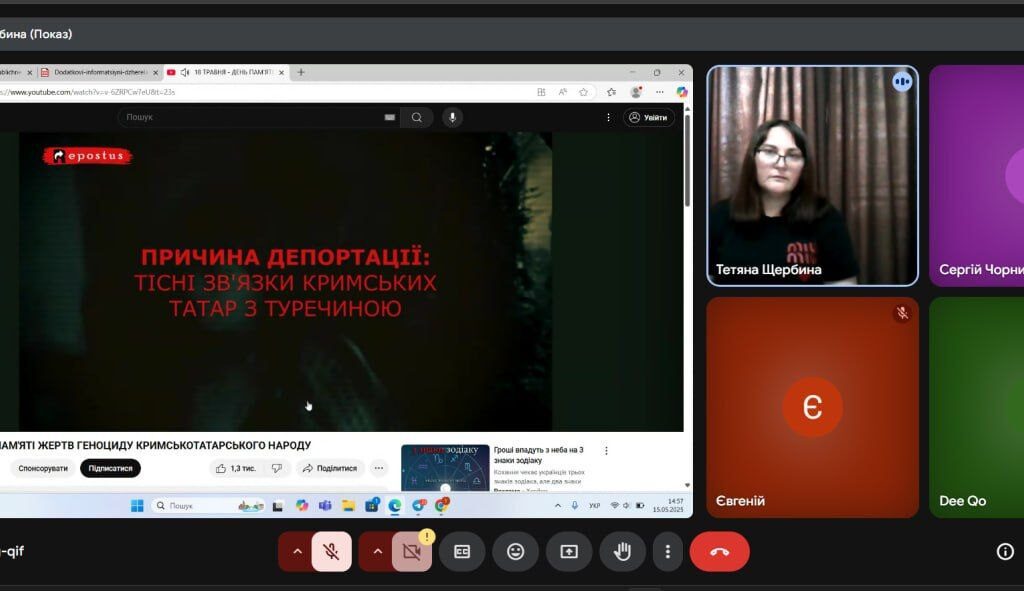The width and height of the screenshot is (1024, 591).
Task: Click the YouTube video player area
Action: pyautogui.click(x=285, y=281)
